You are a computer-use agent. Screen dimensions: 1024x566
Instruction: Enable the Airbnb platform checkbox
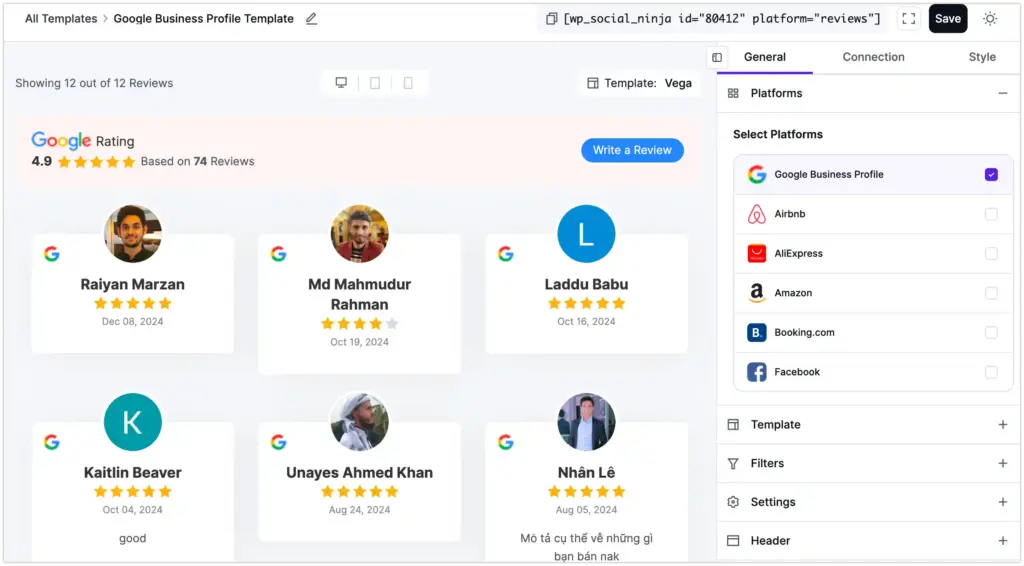991,214
